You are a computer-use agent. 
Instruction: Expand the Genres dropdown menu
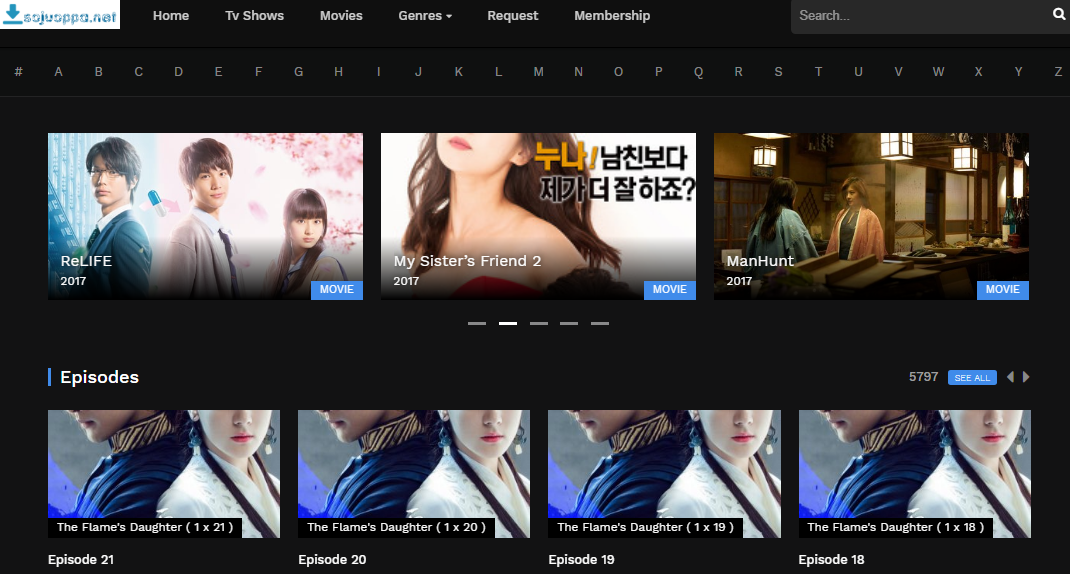click(425, 16)
